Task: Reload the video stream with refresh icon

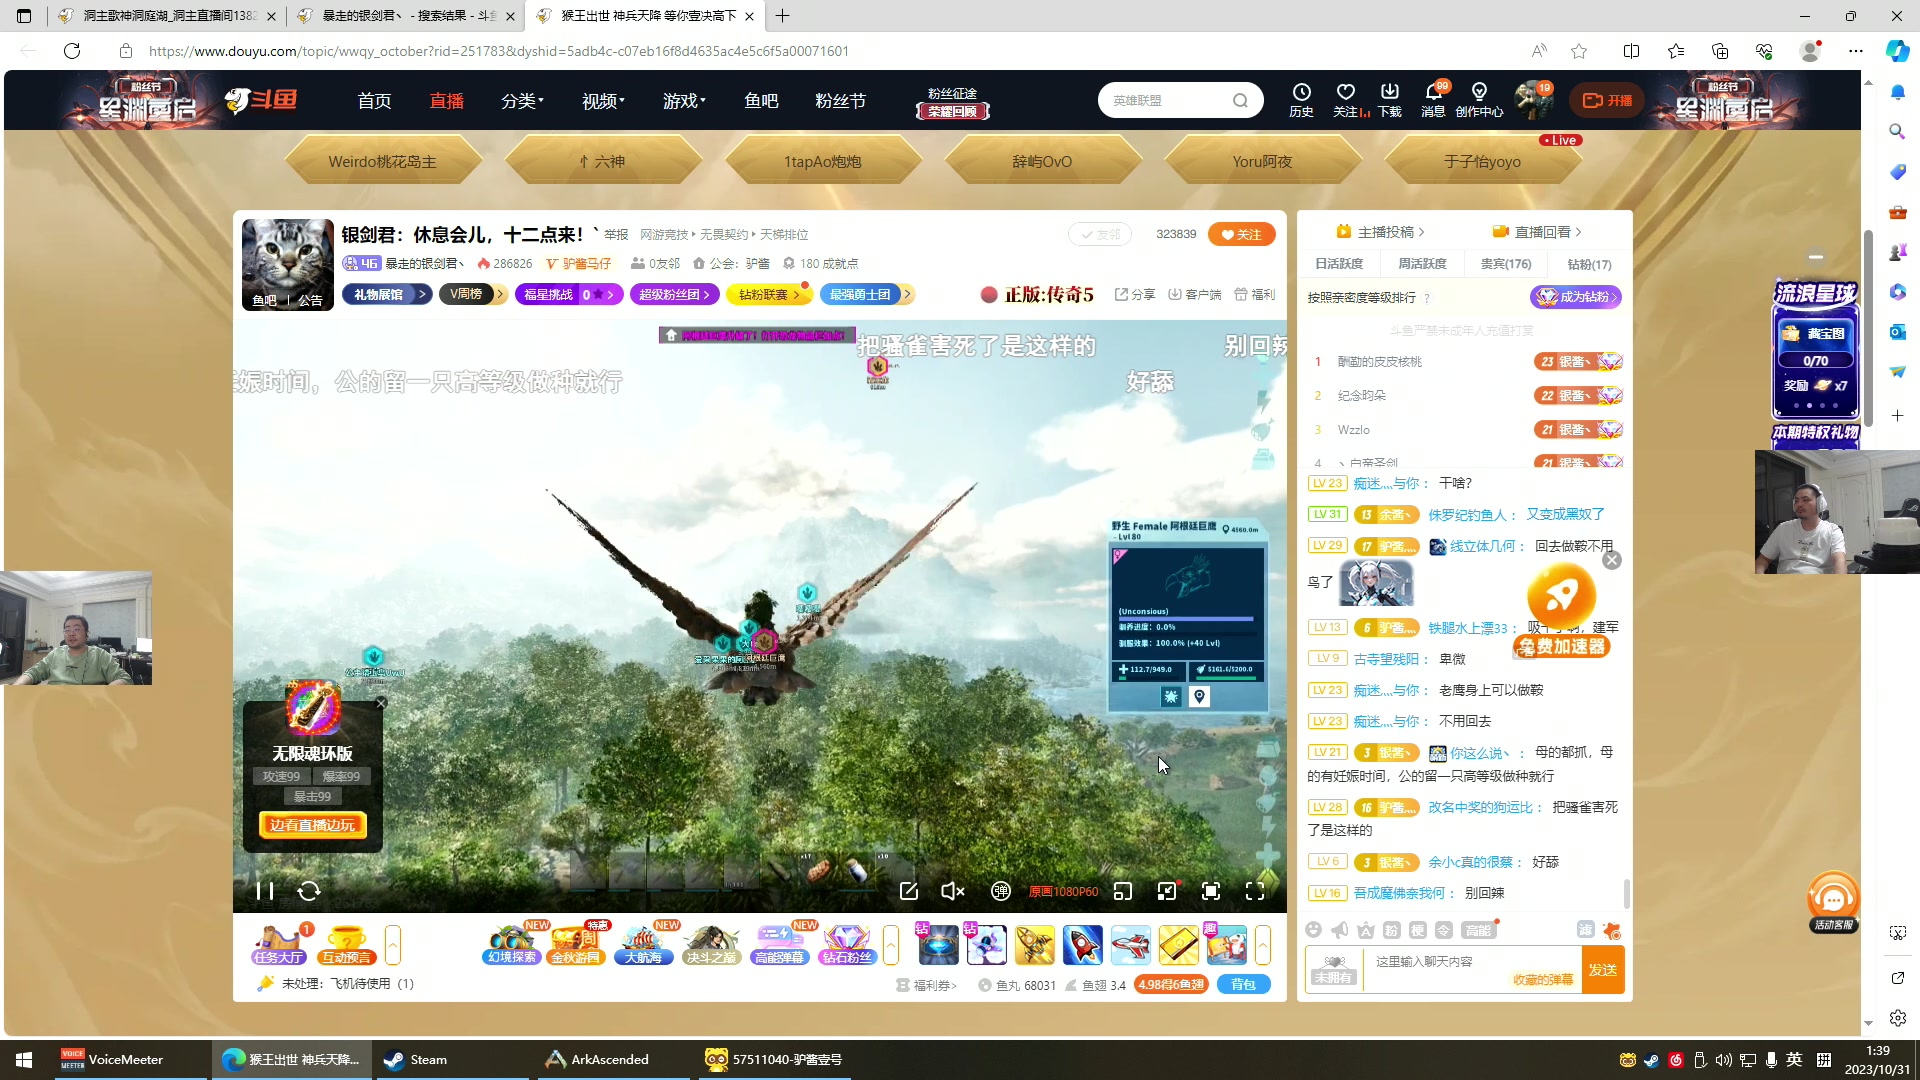Action: tap(309, 890)
